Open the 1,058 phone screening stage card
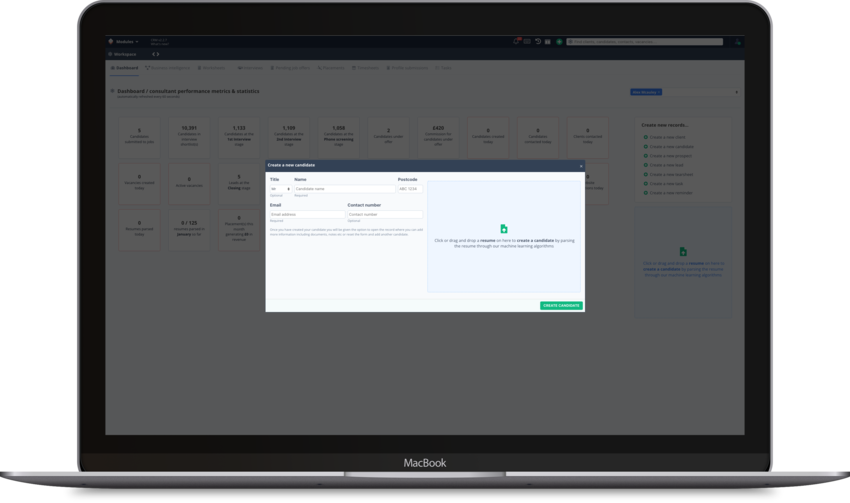 339,138
